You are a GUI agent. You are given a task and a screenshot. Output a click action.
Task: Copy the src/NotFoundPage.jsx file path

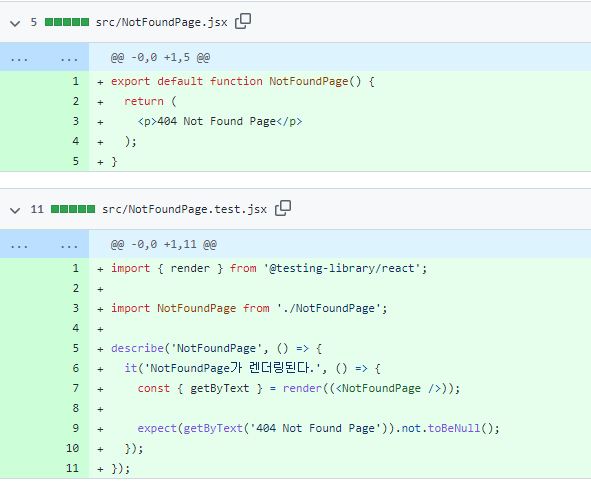pos(243,21)
